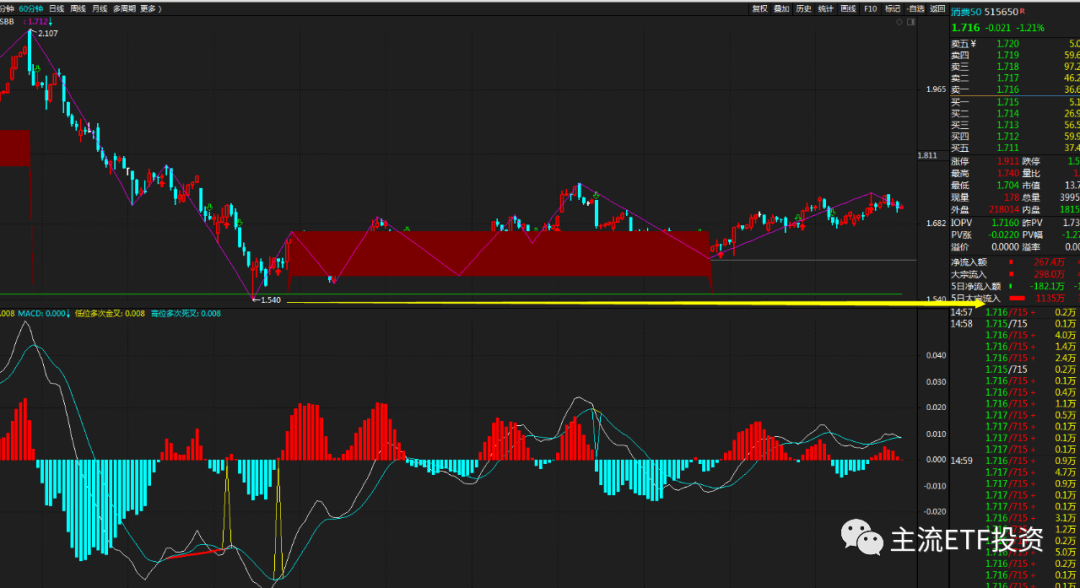Click the price axis label 1.811
This screenshot has width=1080, height=588.
pyautogui.click(x=928, y=156)
